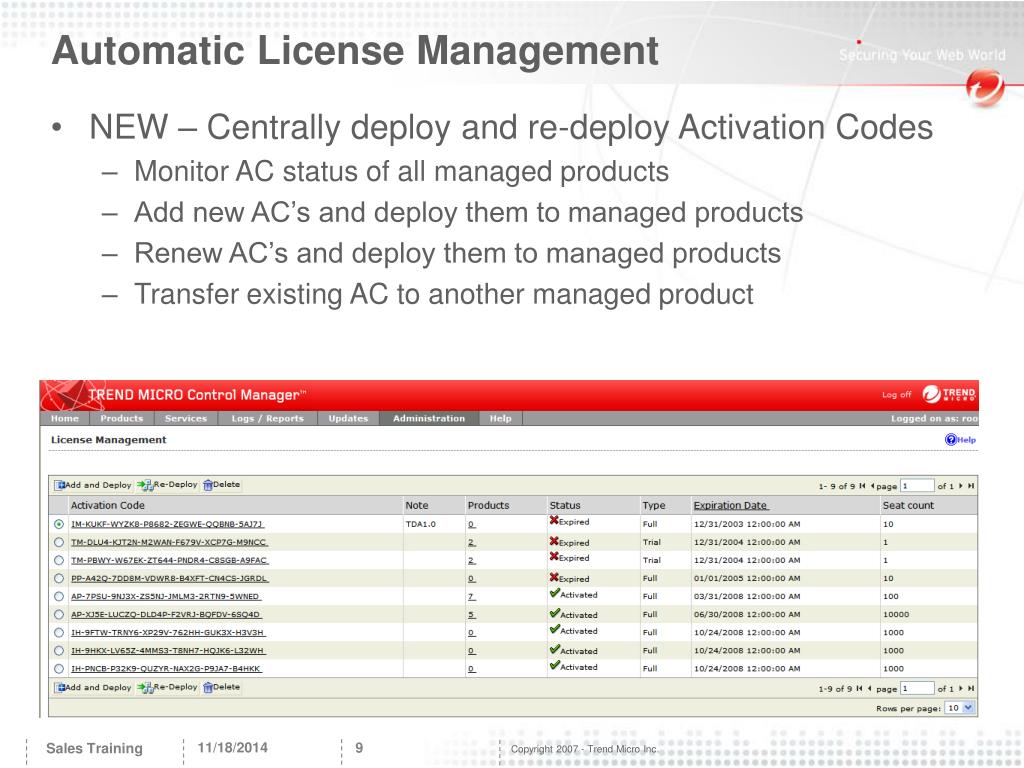
Task: Click the expiration date "03/31/2008 12:00:00 AM"
Action: point(746,596)
